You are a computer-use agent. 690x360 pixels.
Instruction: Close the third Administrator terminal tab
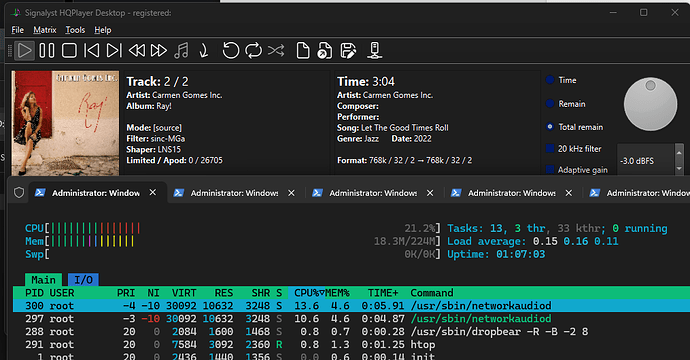pyautogui.click(x=430, y=193)
